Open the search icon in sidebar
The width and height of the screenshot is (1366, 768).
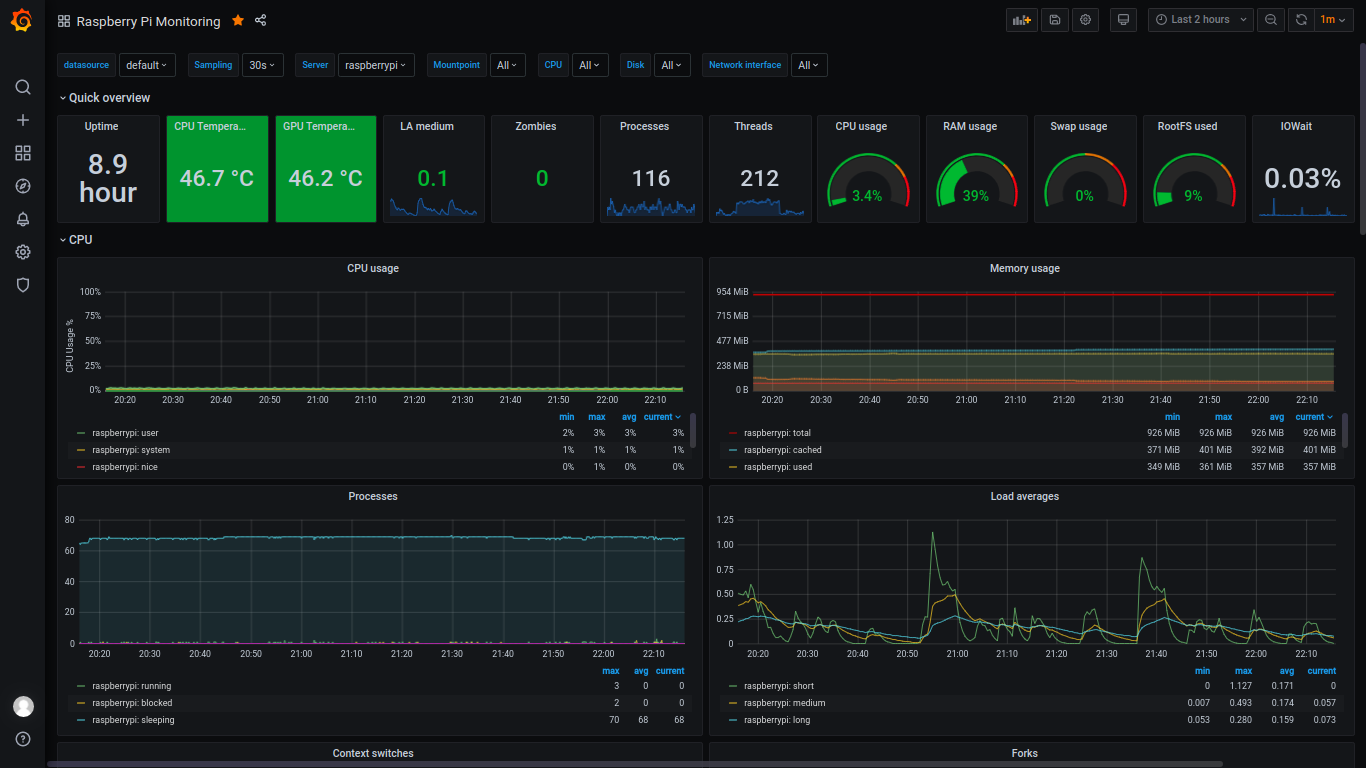coord(23,87)
